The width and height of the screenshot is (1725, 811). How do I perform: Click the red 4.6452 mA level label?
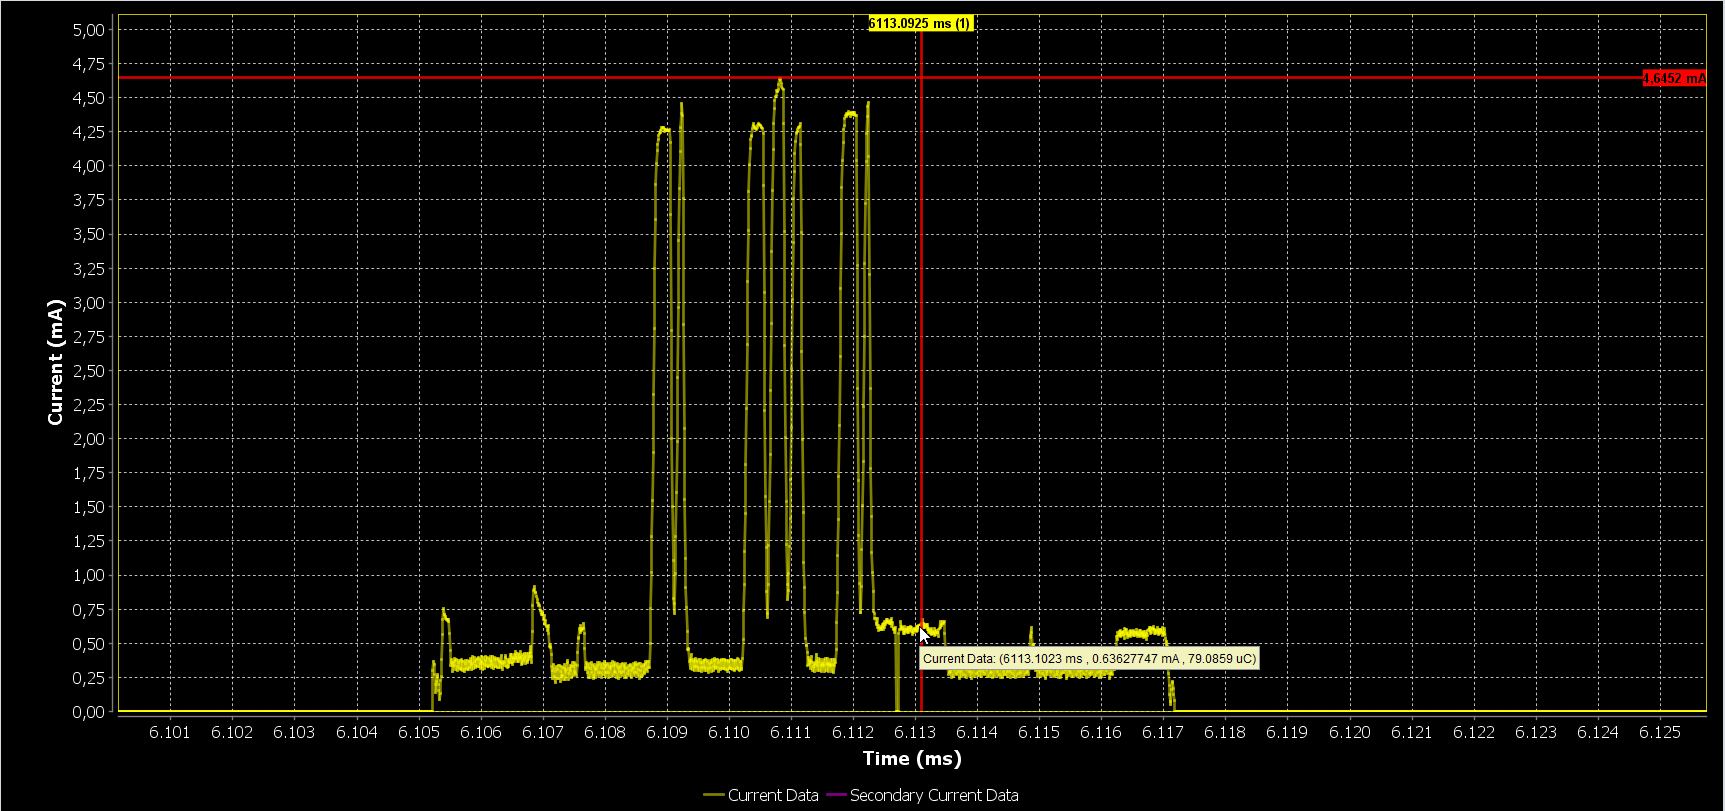[x=1674, y=78]
